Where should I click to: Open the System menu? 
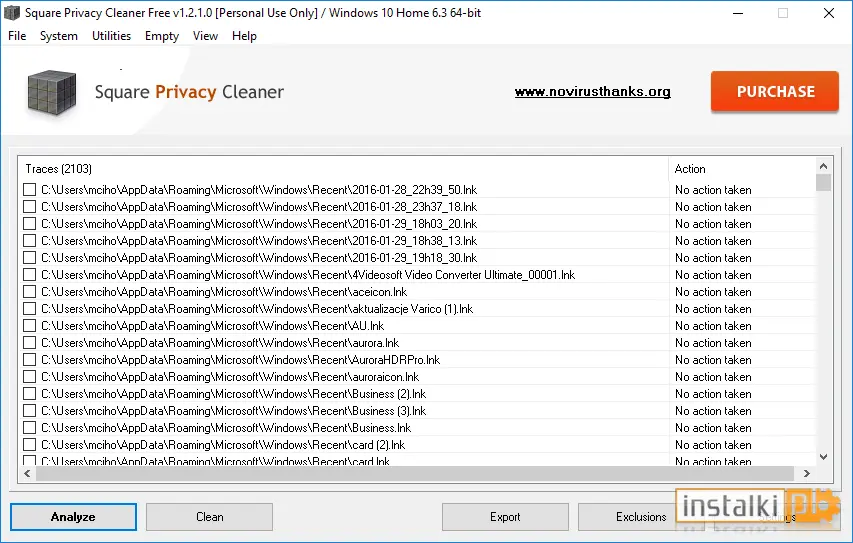59,36
